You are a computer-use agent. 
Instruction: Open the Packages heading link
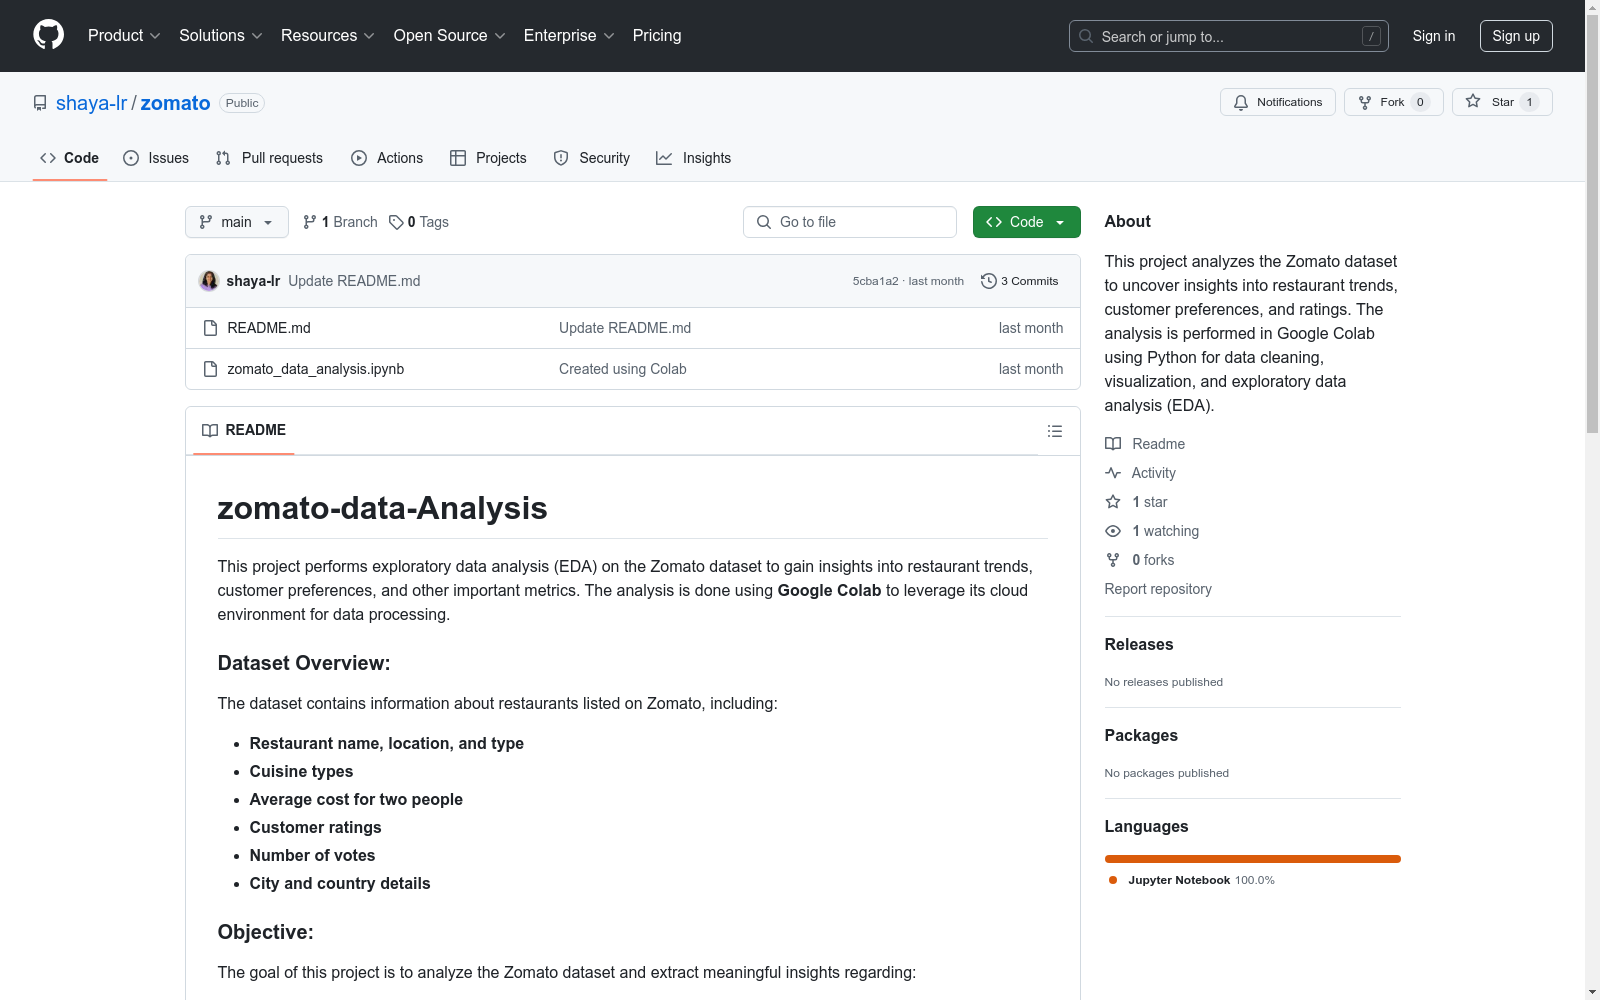click(1141, 736)
